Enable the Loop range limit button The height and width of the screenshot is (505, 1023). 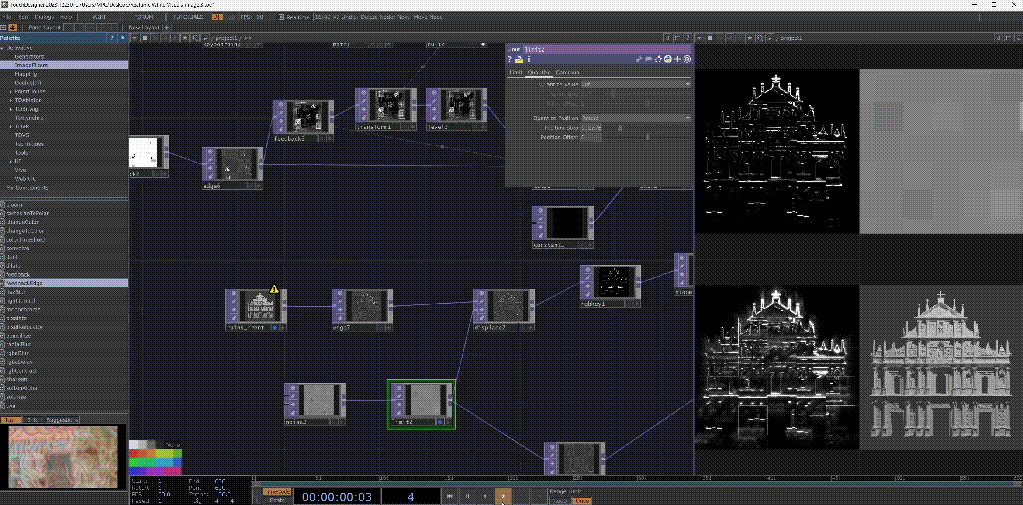[559, 499]
